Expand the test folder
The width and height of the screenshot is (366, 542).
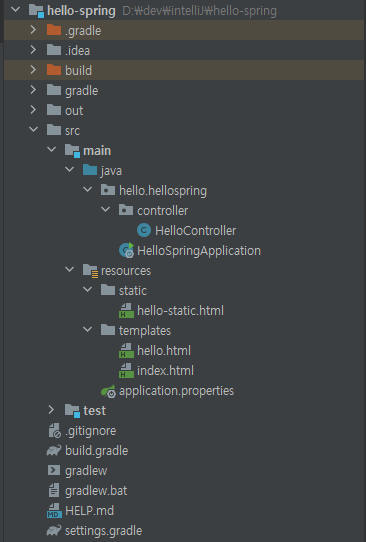click(51, 410)
